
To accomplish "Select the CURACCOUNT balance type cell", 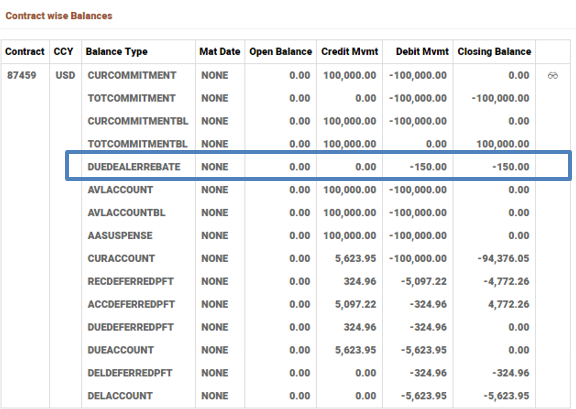I will [x=121, y=259].
